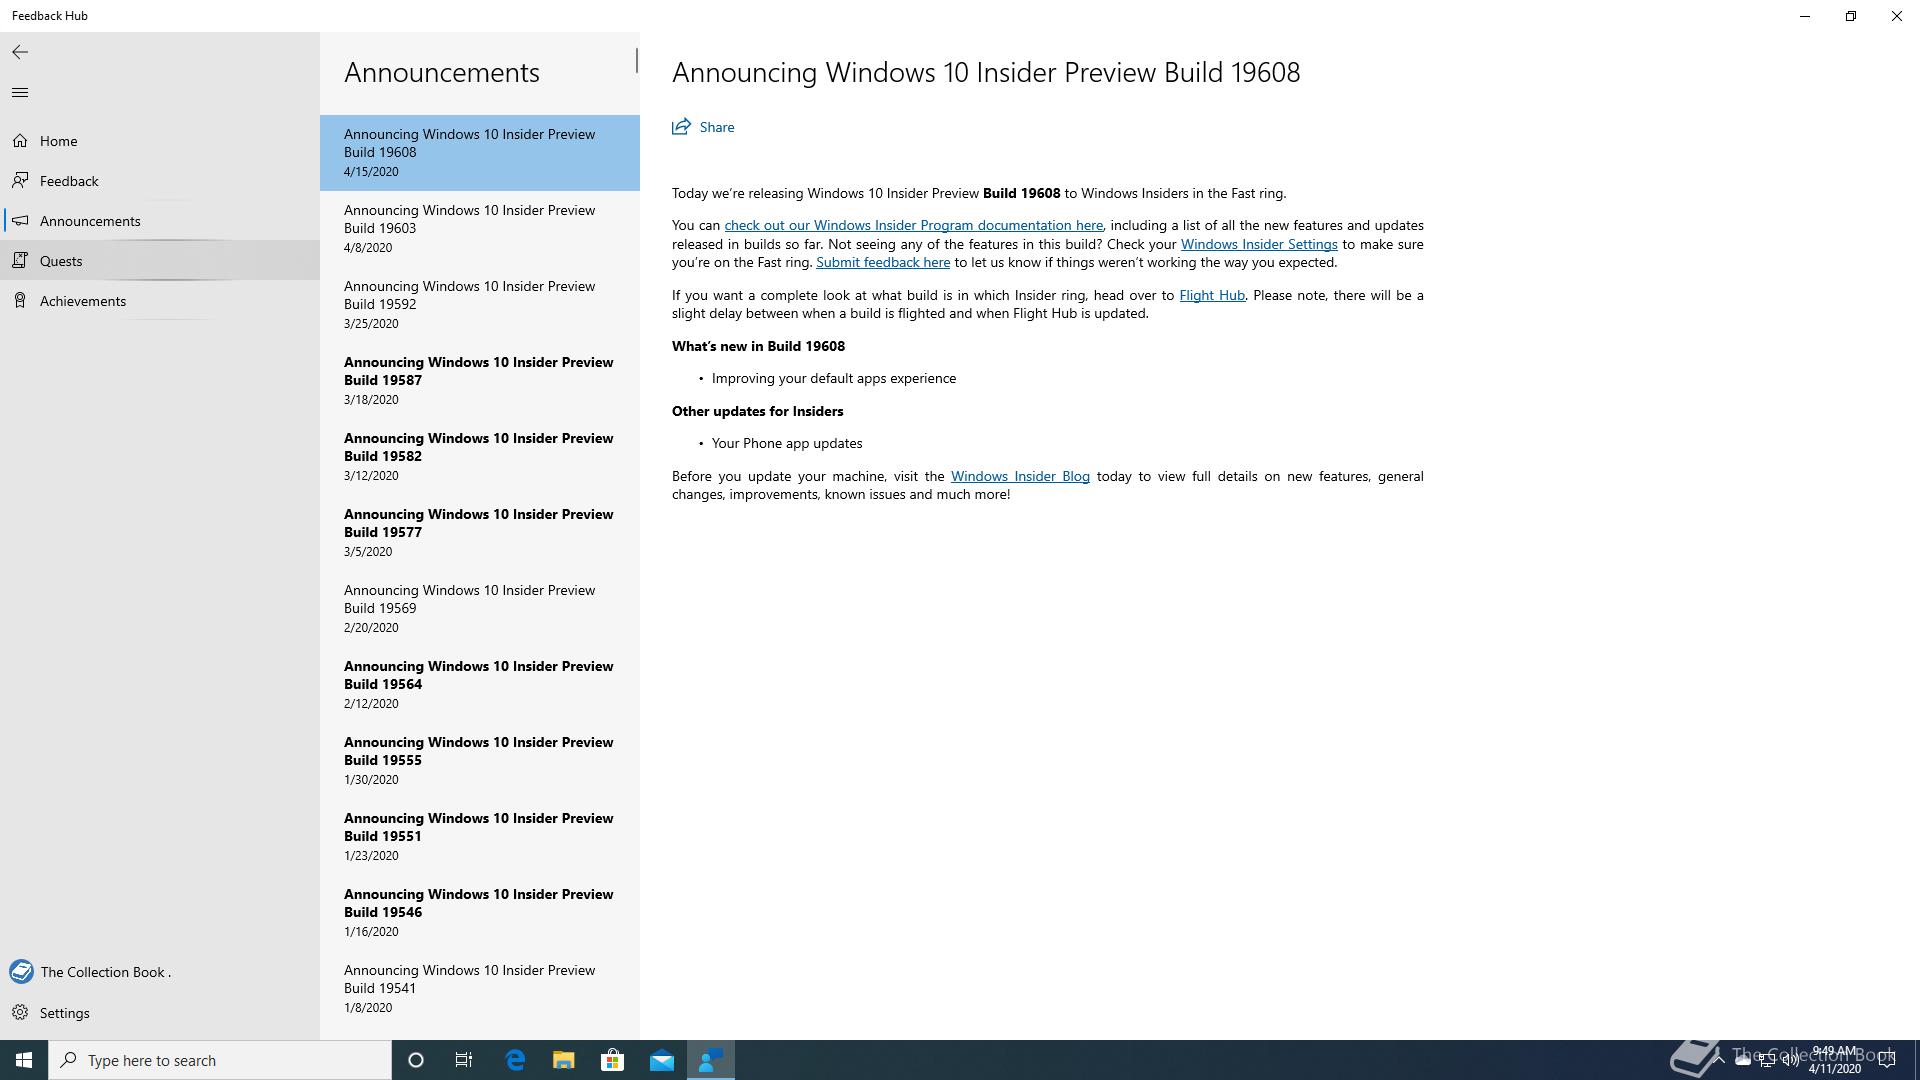The height and width of the screenshot is (1080, 1920).
Task: Select Build 19603 announcement
Action: (x=480, y=228)
